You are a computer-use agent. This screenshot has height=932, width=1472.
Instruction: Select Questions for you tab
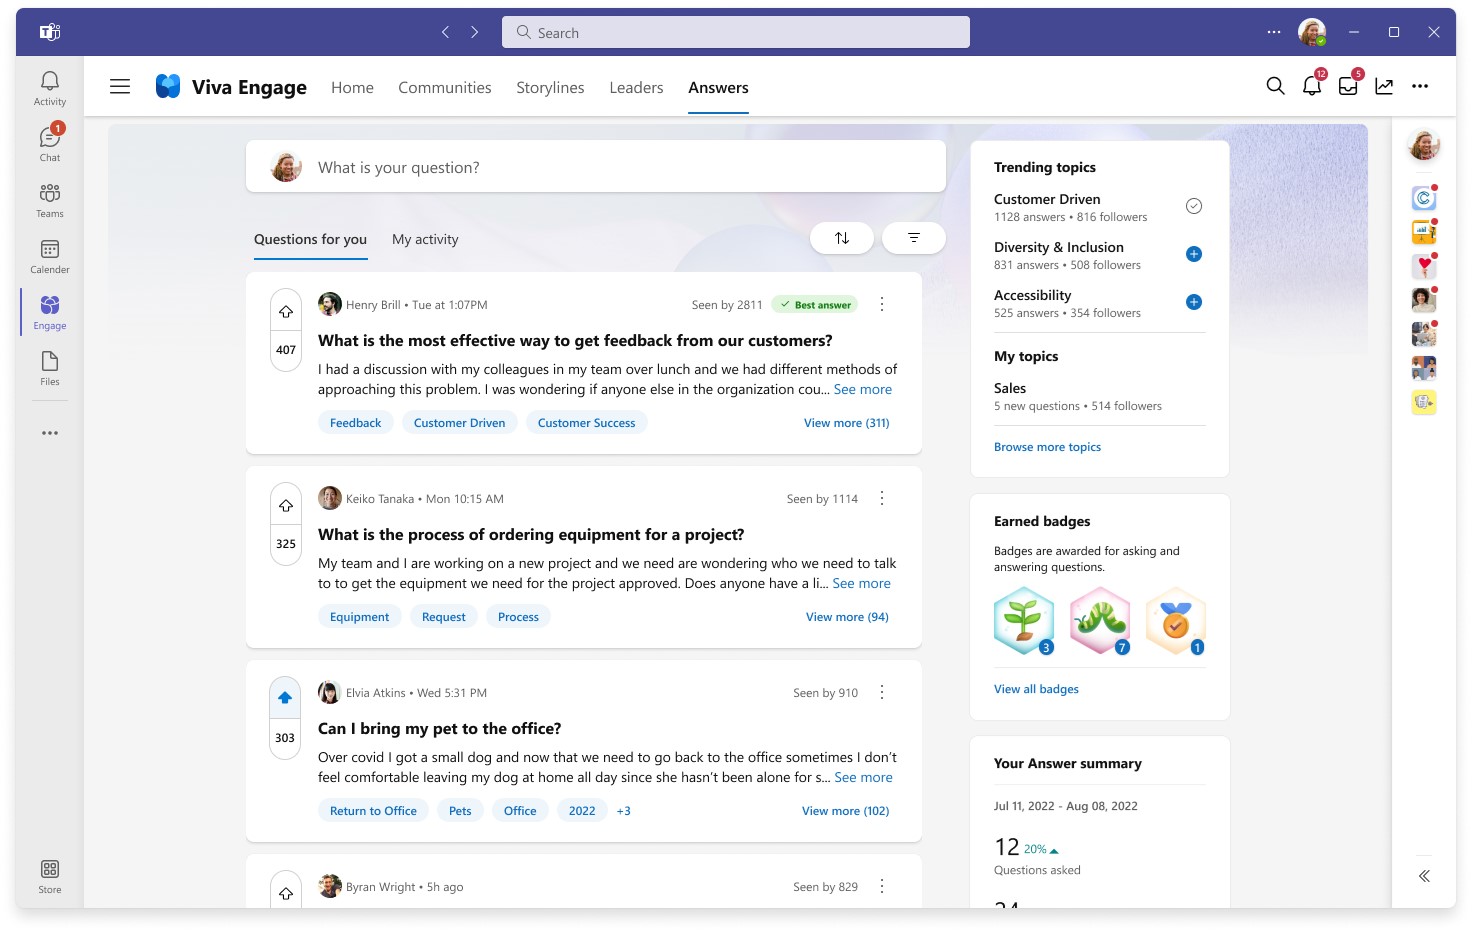310,239
